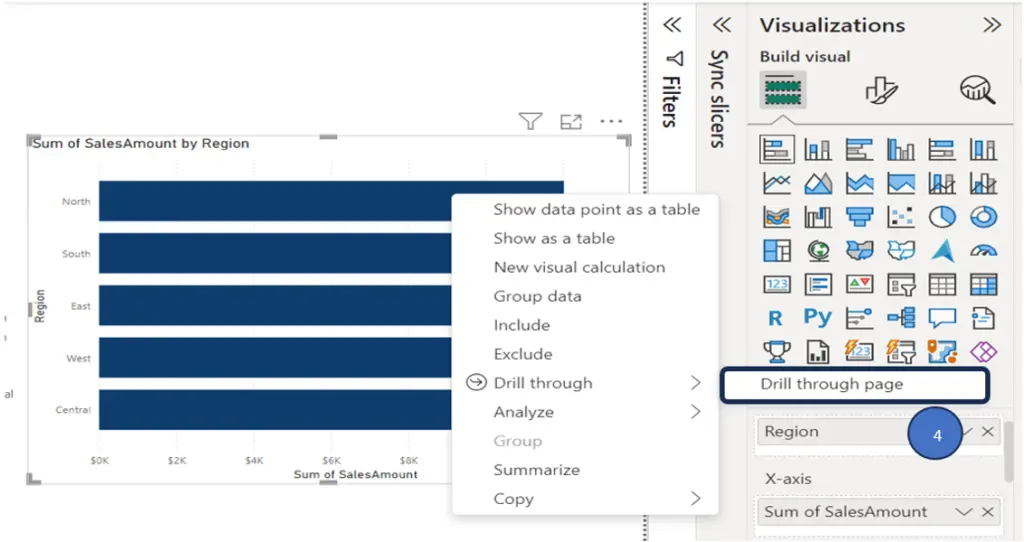Collapse the Visualizations pane
Screen dimensions: 1024x542
click(x=992, y=25)
